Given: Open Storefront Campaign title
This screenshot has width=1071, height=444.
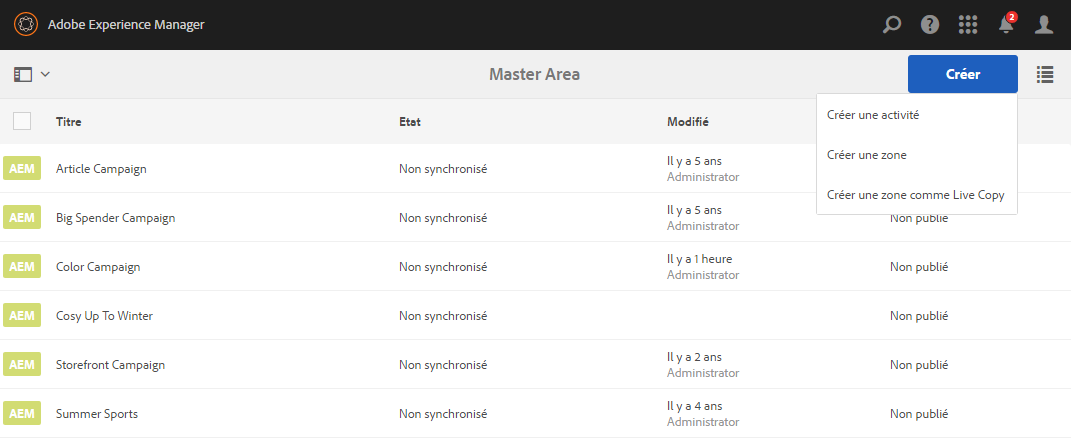Looking at the screenshot, I should [x=111, y=365].
